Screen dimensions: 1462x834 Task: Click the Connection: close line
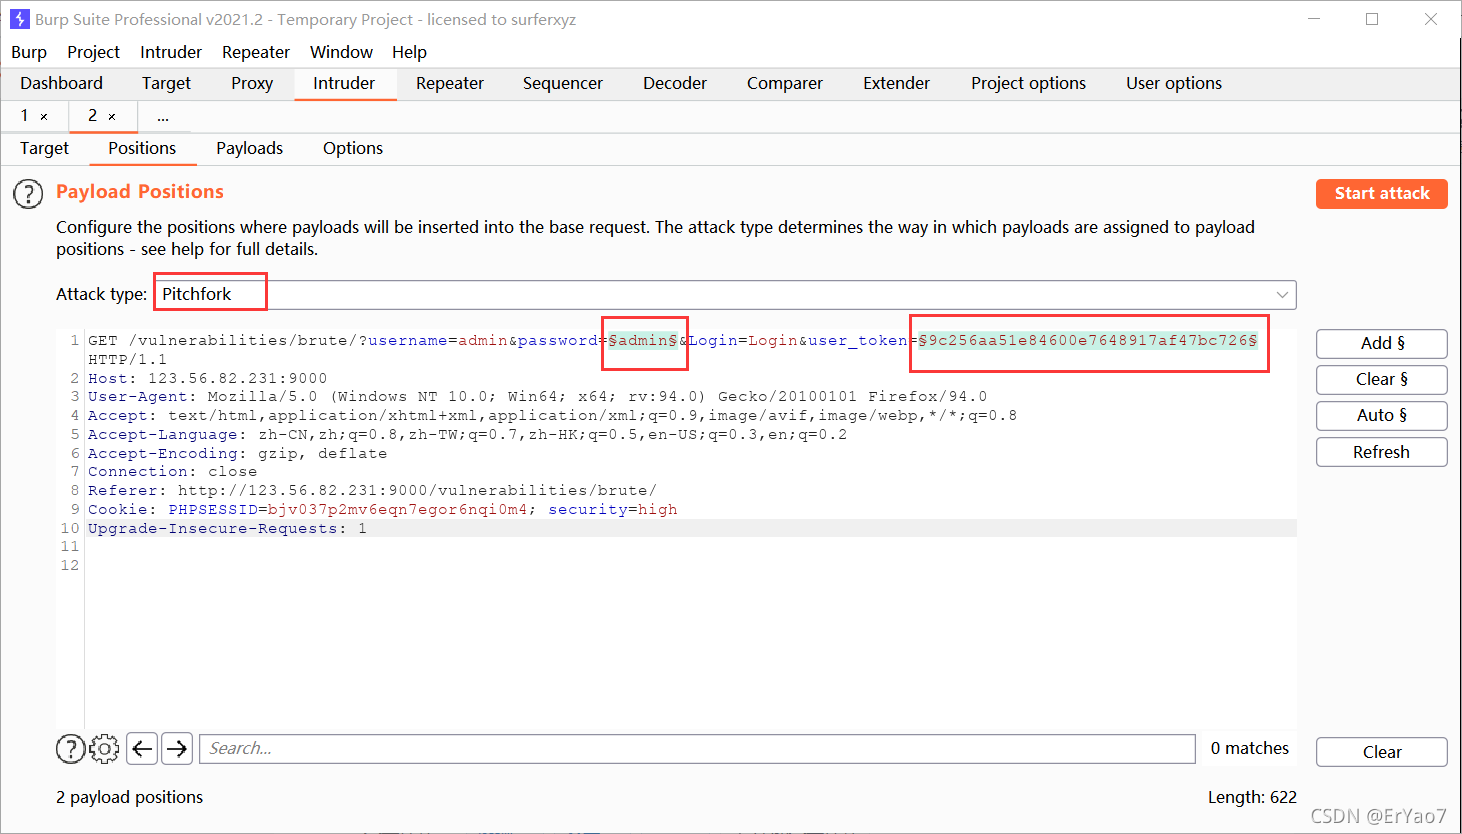pos(172,472)
